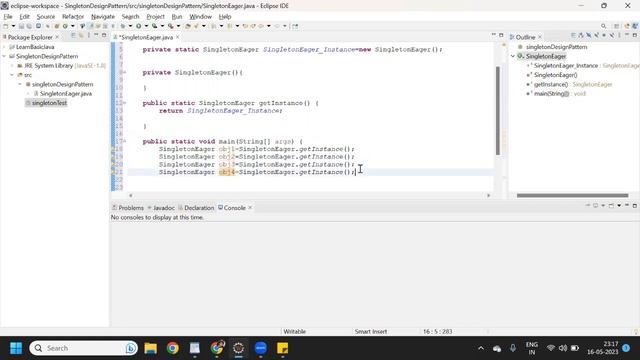Screen dimensions: 640x360
Task: Minimize the editor area
Action: pos(493,35)
